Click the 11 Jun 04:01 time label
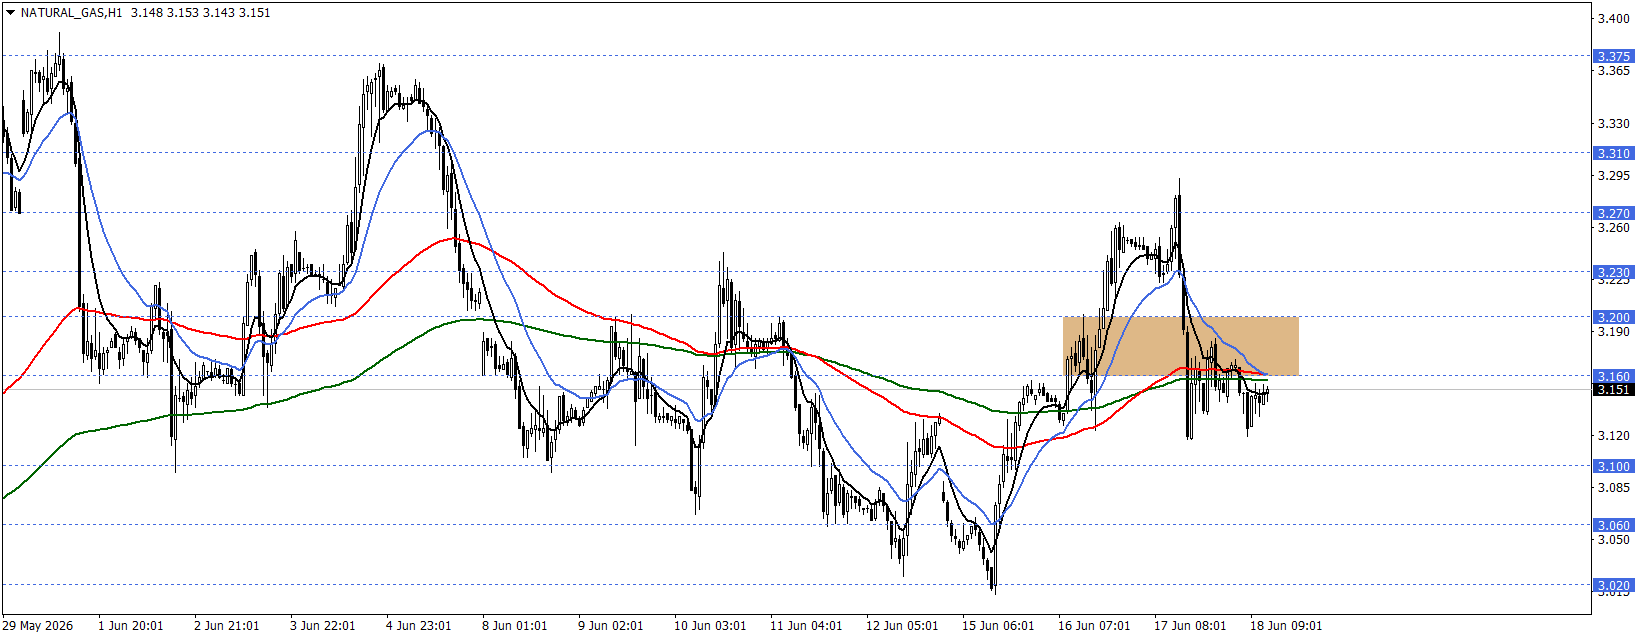This screenshot has width=1641, height=638. pos(806,626)
